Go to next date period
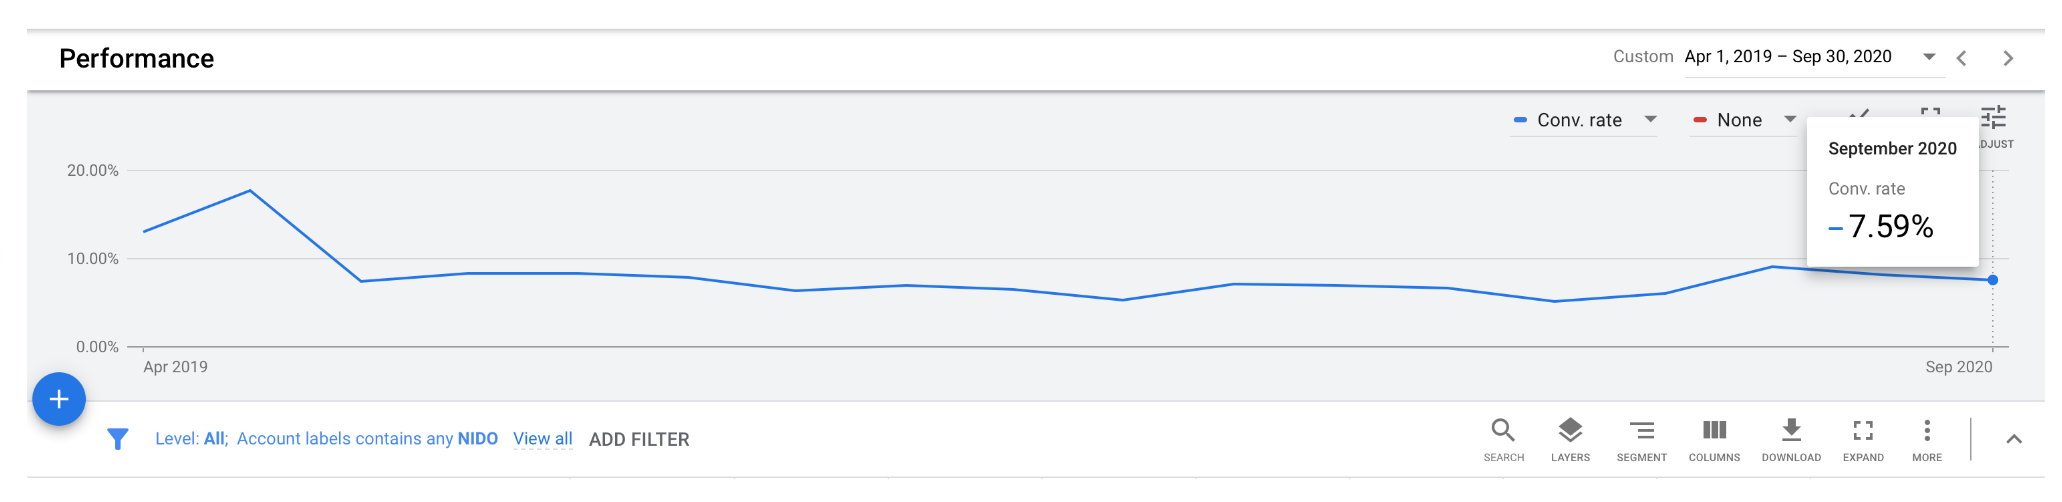2062x502 pixels. 2008,58
